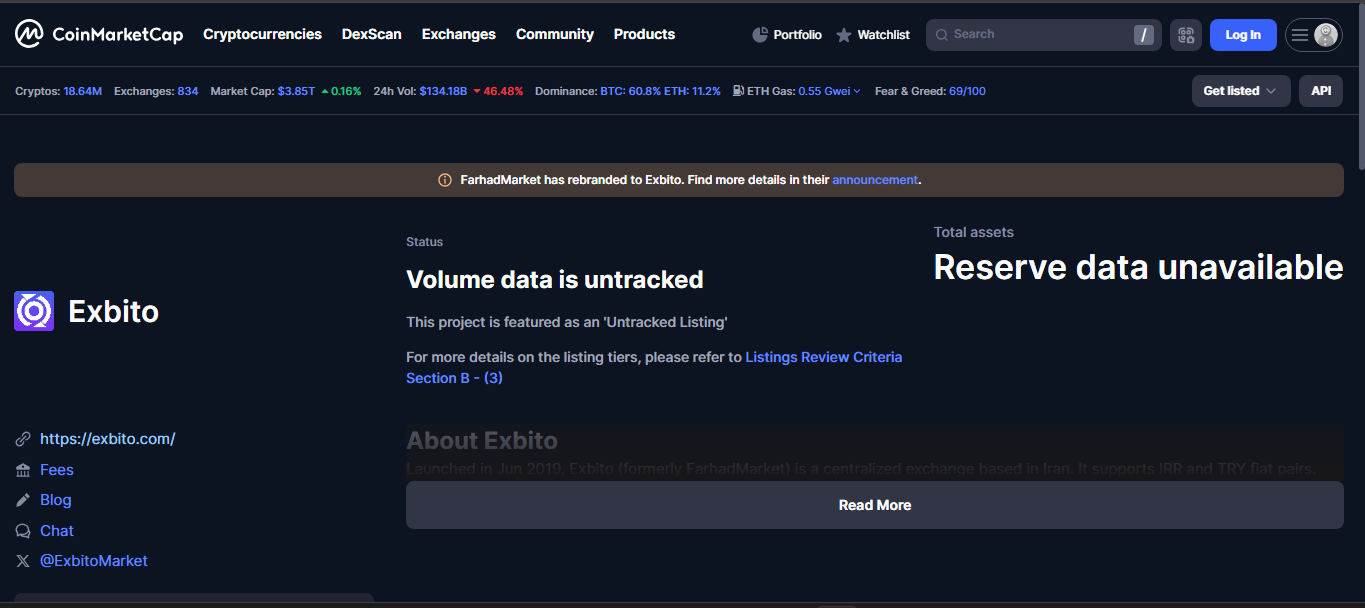Click the API button
The width and height of the screenshot is (1365, 608).
1321,91
